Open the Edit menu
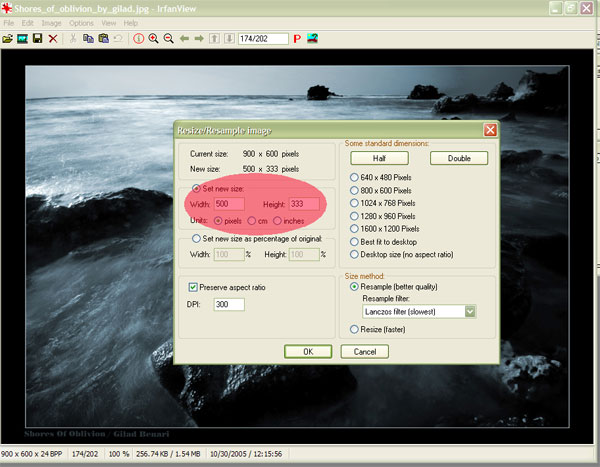600x467 pixels. 28,23
